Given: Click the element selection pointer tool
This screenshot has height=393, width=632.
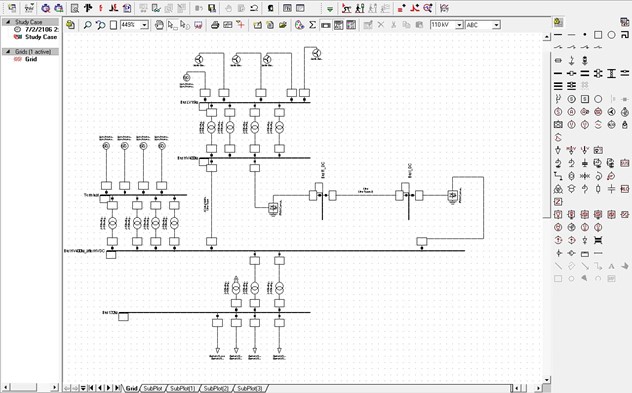Looking at the screenshot, I should point(172,25).
